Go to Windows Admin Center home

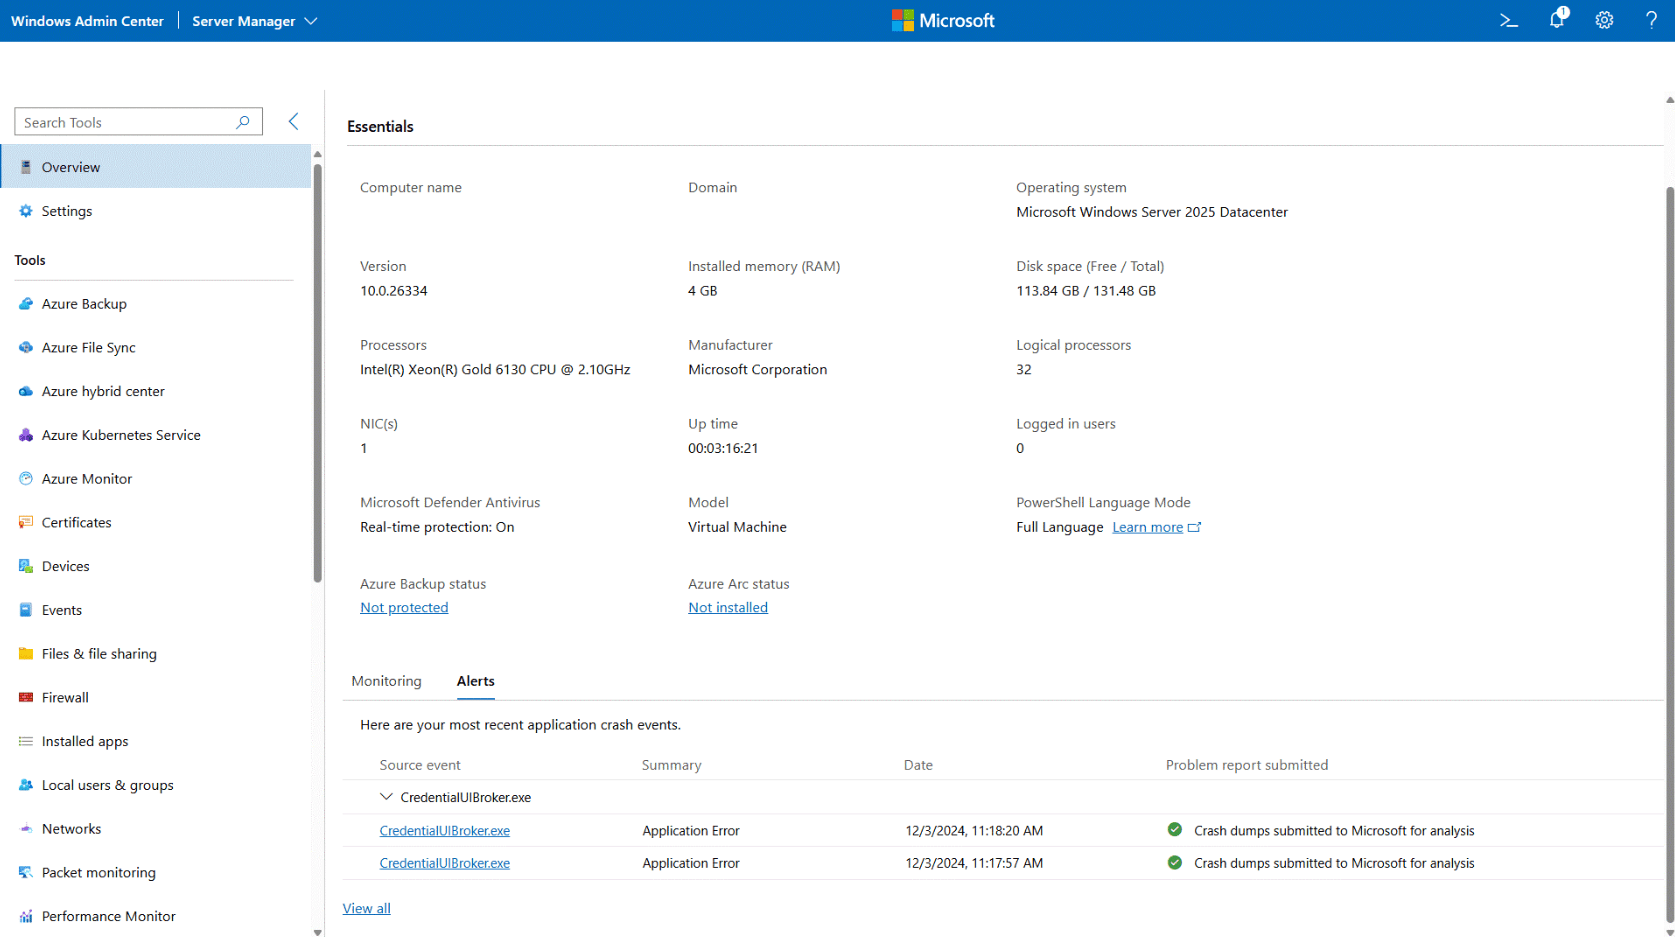pyautogui.click(x=87, y=21)
